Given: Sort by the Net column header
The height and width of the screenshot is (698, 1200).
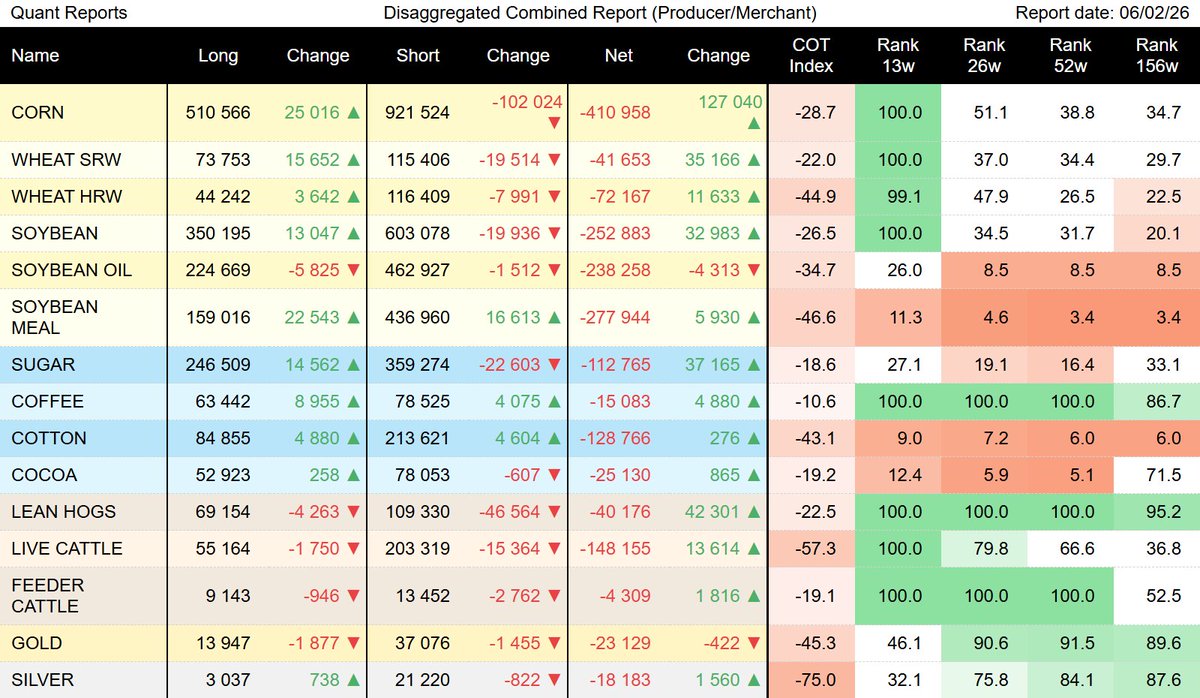Looking at the screenshot, I should (619, 56).
